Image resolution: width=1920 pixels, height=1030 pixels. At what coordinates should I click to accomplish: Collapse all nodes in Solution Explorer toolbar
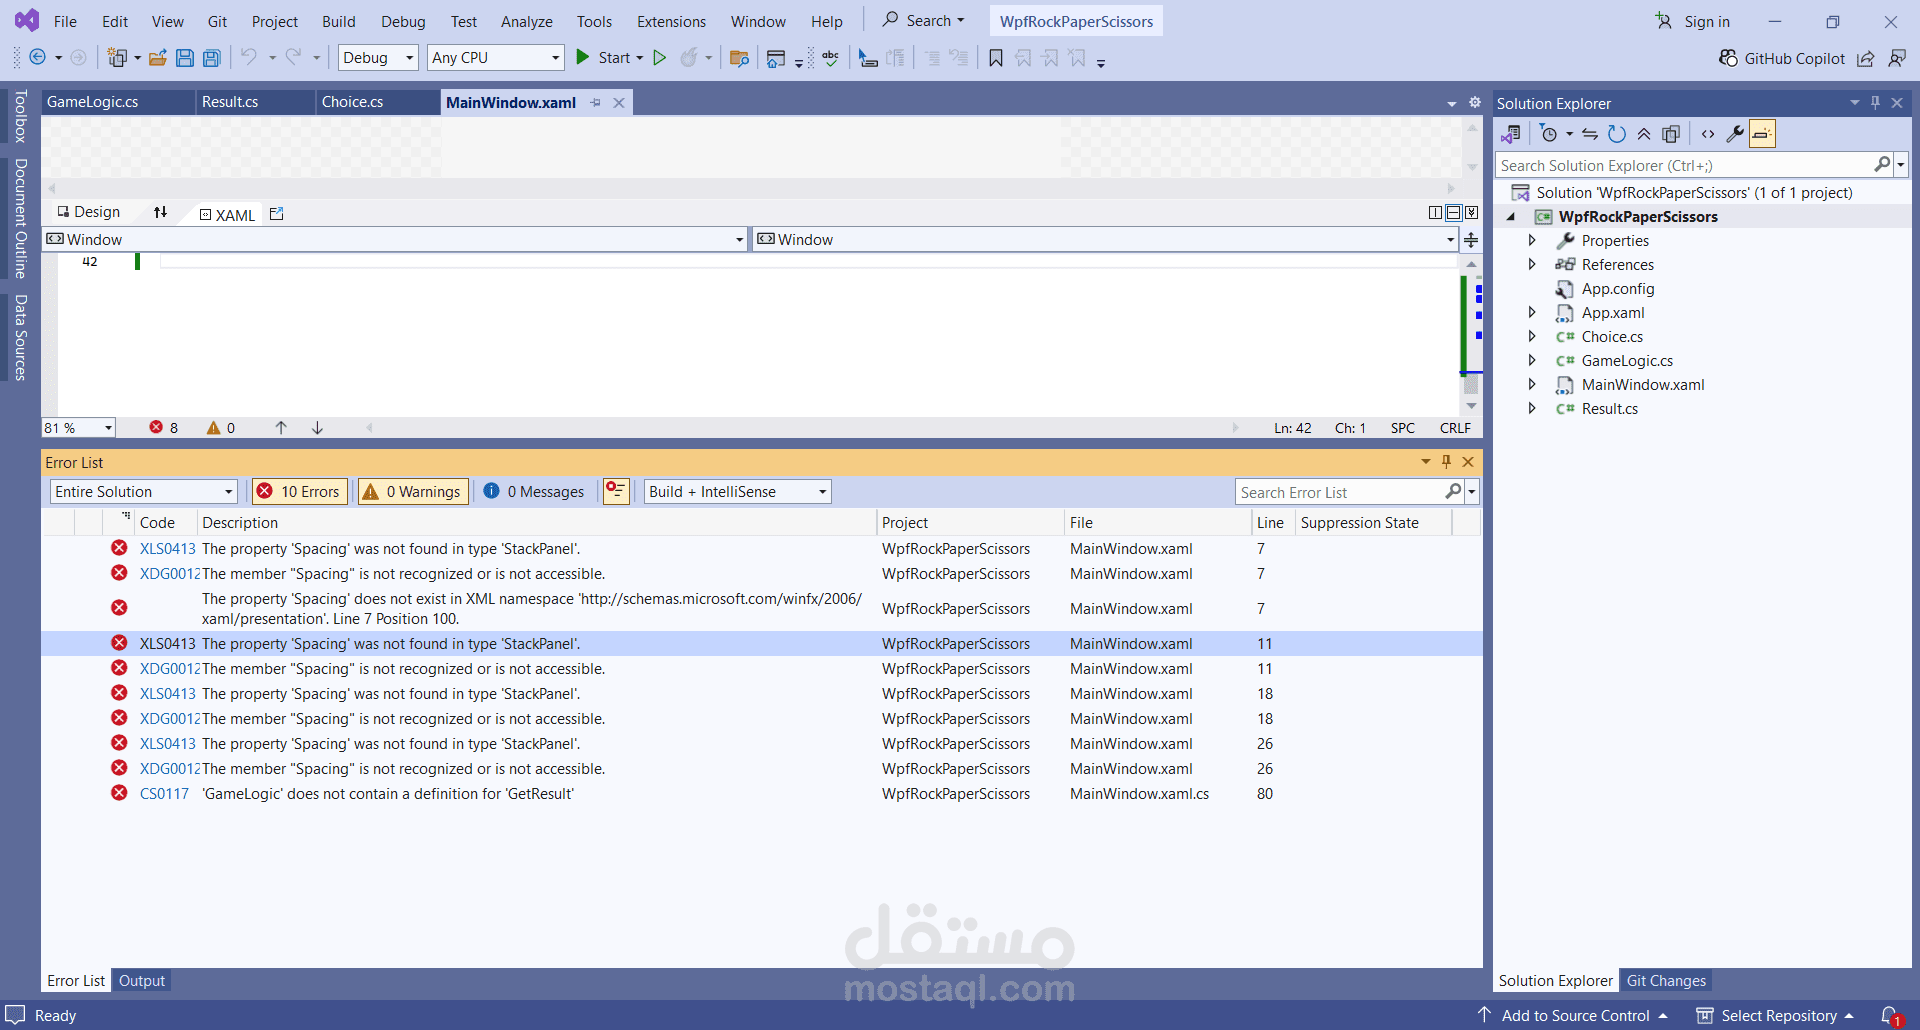(x=1644, y=134)
